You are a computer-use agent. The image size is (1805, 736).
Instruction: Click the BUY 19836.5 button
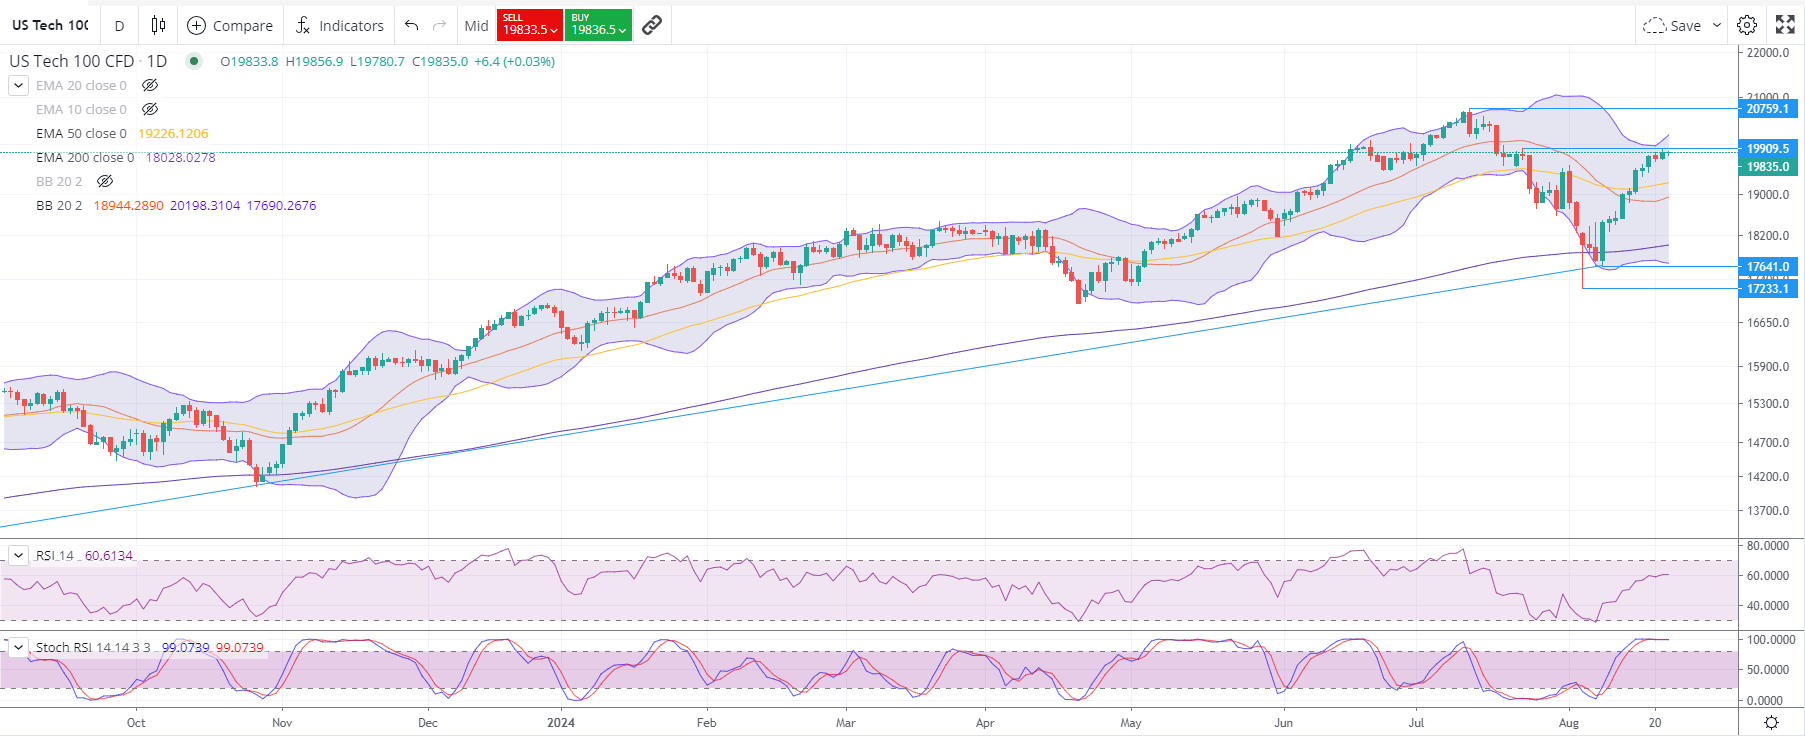point(598,25)
